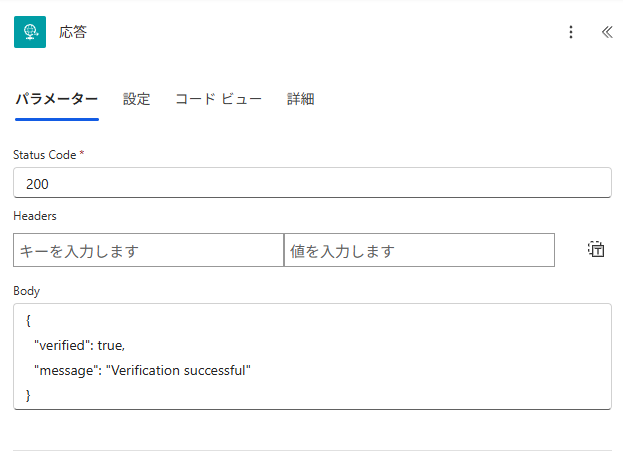Switch to the コード ビュー tab

[x=219, y=99]
